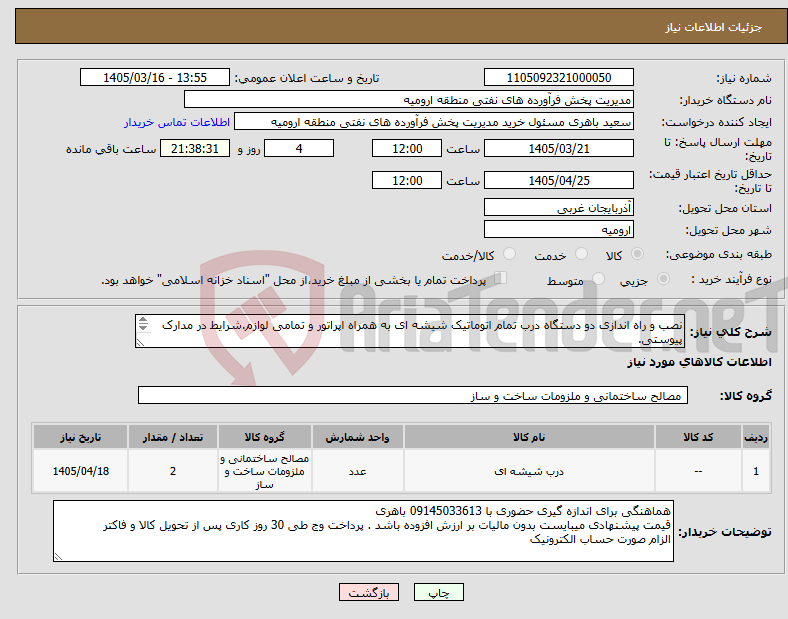Viewport: 788px width, 619px height.
Task: Click the تاریخ نیاز column header
Action: (x=80, y=437)
